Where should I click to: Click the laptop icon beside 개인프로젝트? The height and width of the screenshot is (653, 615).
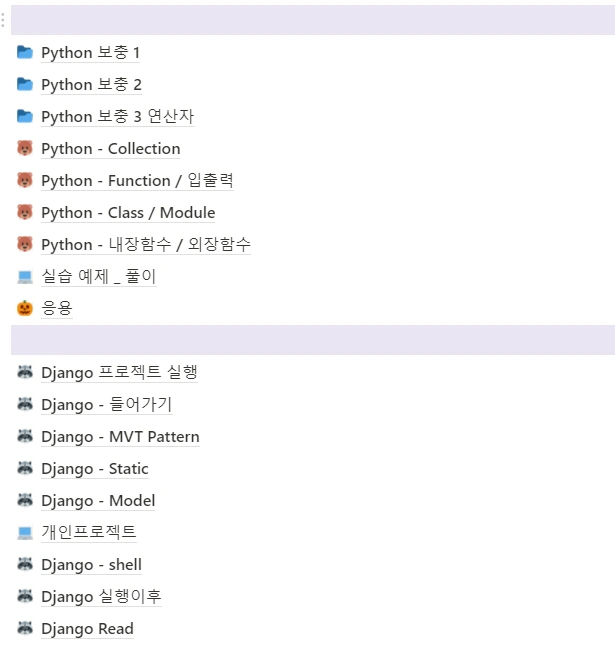point(25,533)
